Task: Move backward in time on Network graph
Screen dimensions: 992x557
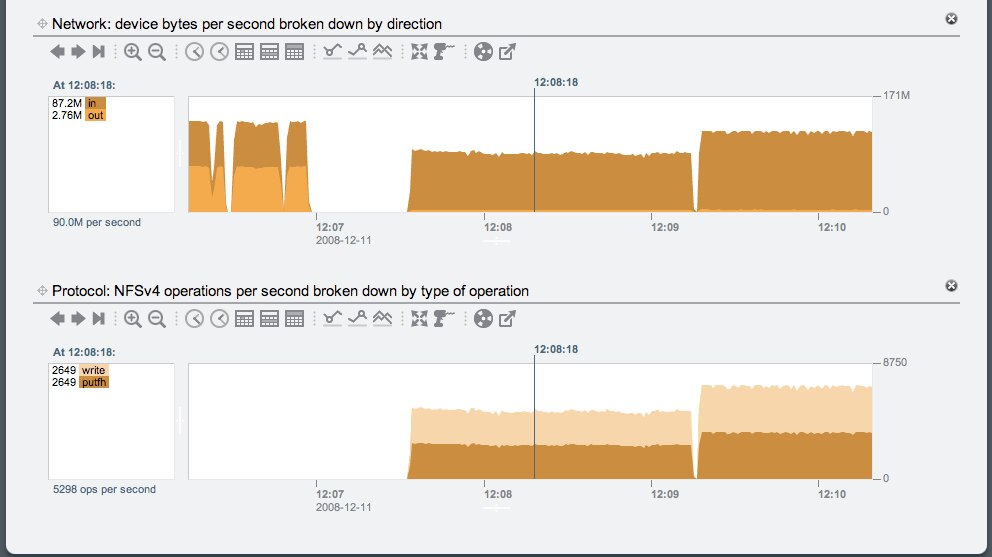Action: [x=58, y=52]
